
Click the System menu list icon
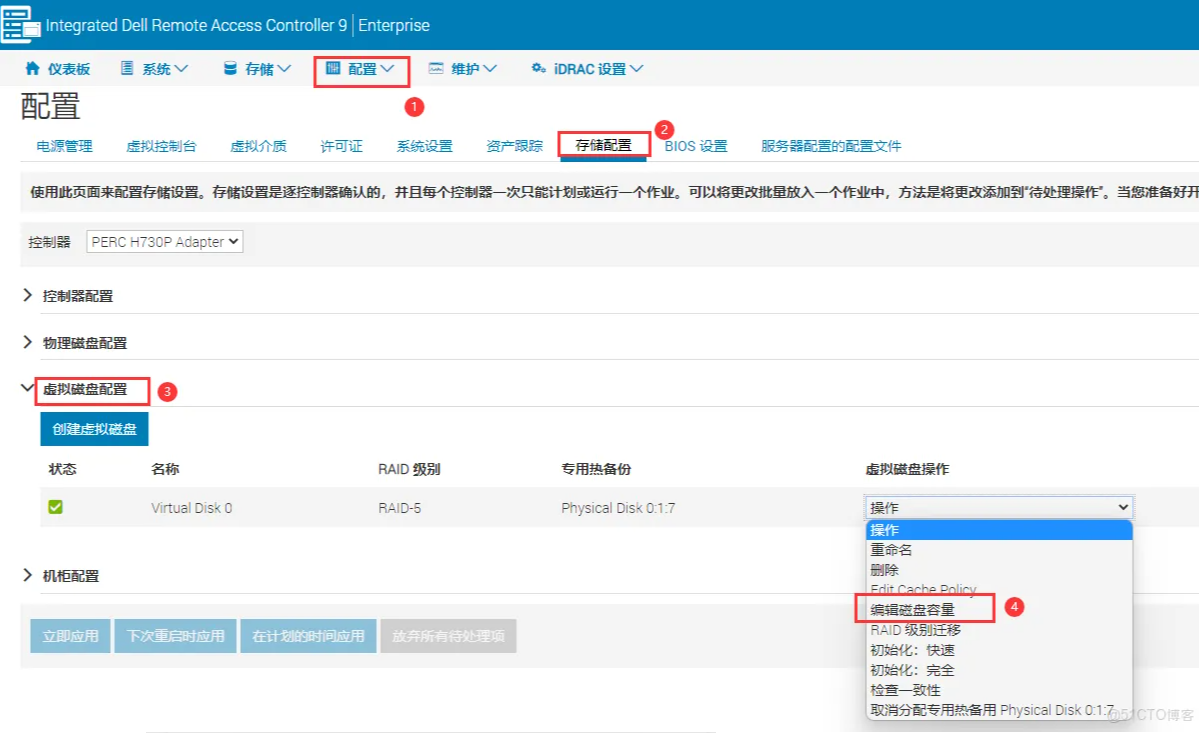coord(127,69)
